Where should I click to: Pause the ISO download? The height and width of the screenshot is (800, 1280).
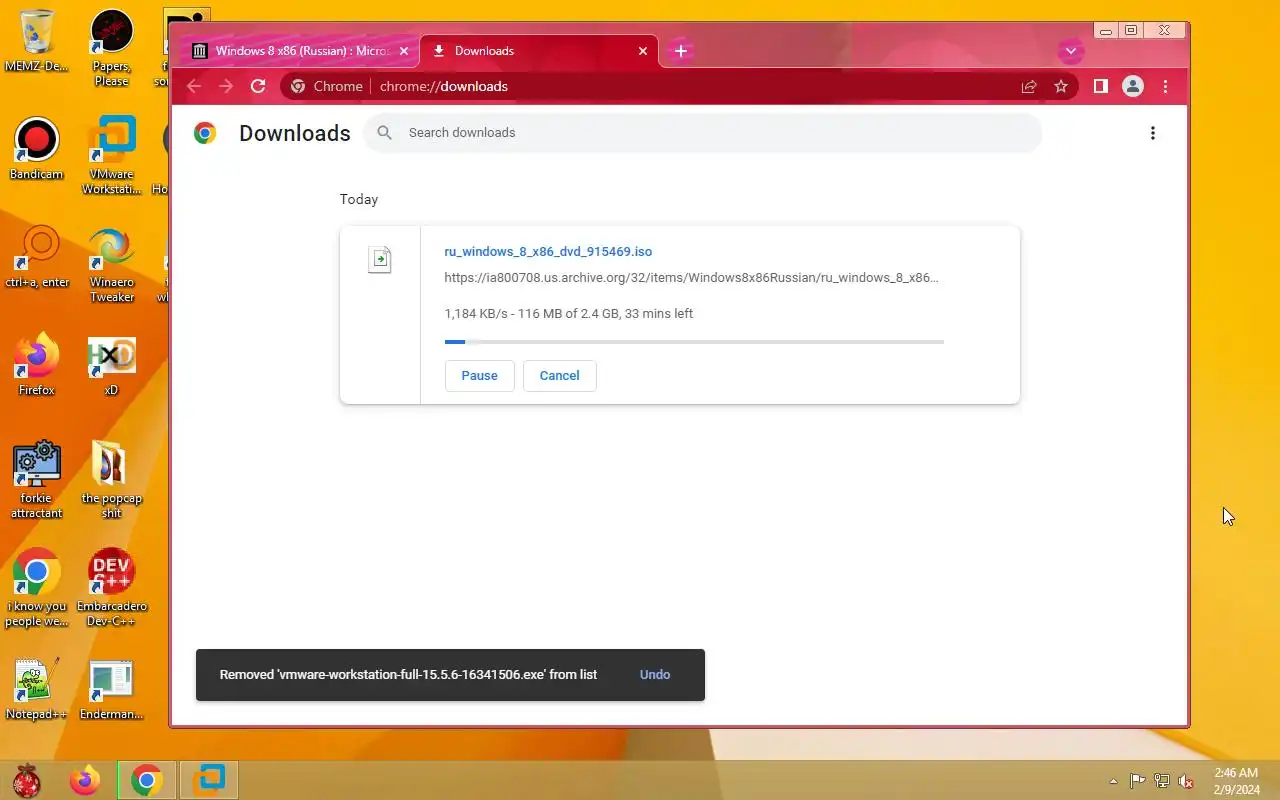[479, 375]
